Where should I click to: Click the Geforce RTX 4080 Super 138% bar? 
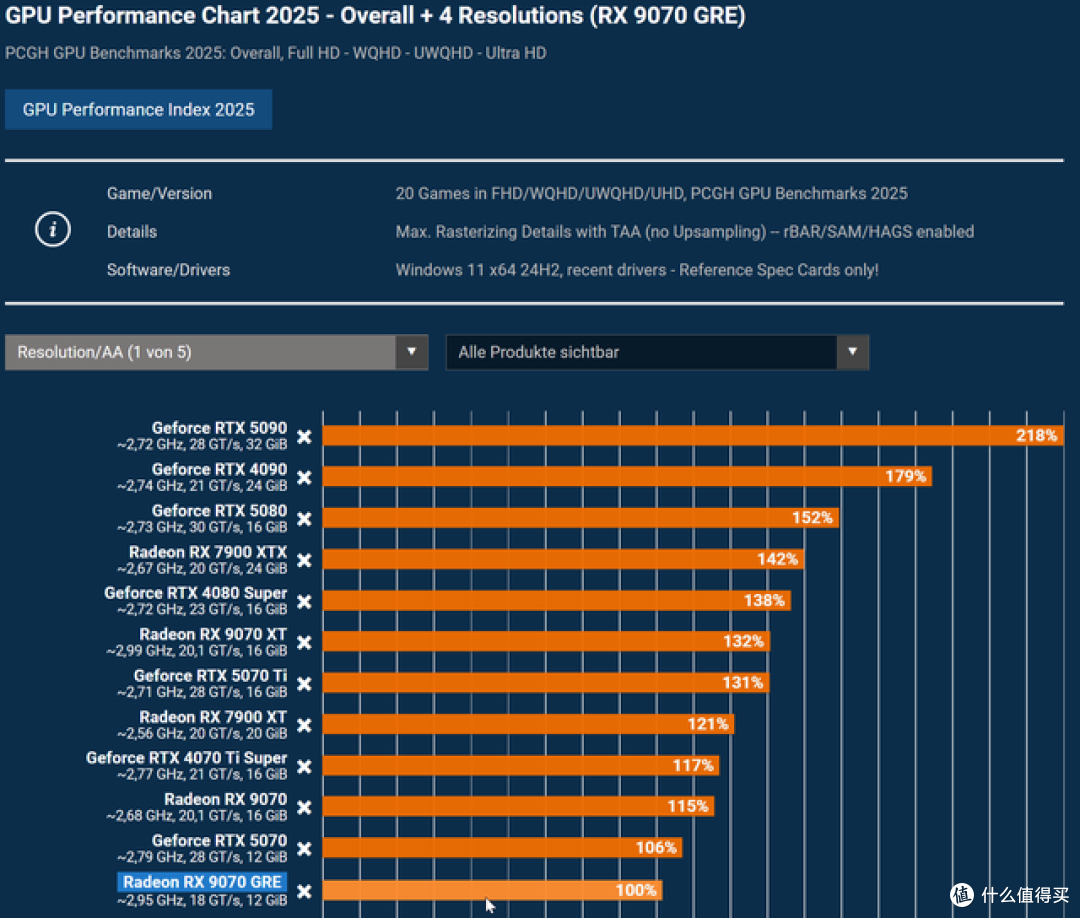[557, 600]
